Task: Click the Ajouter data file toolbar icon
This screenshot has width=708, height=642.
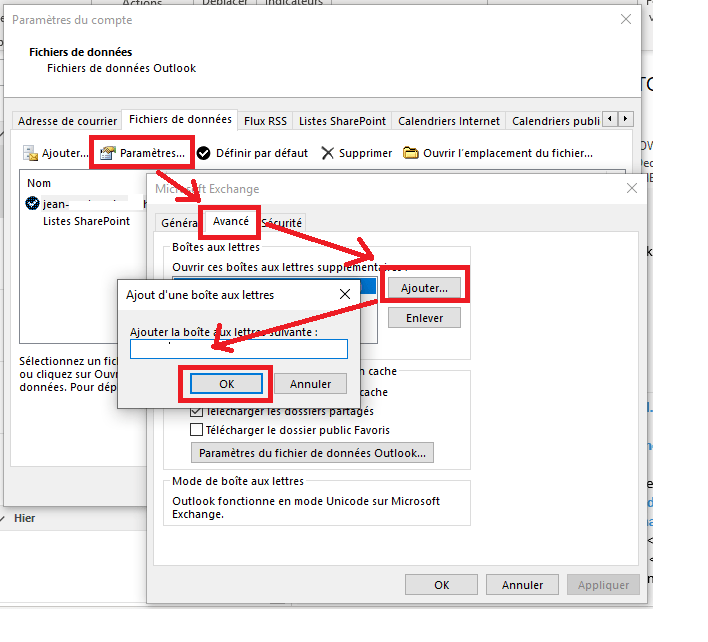Action: pos(30,153)
